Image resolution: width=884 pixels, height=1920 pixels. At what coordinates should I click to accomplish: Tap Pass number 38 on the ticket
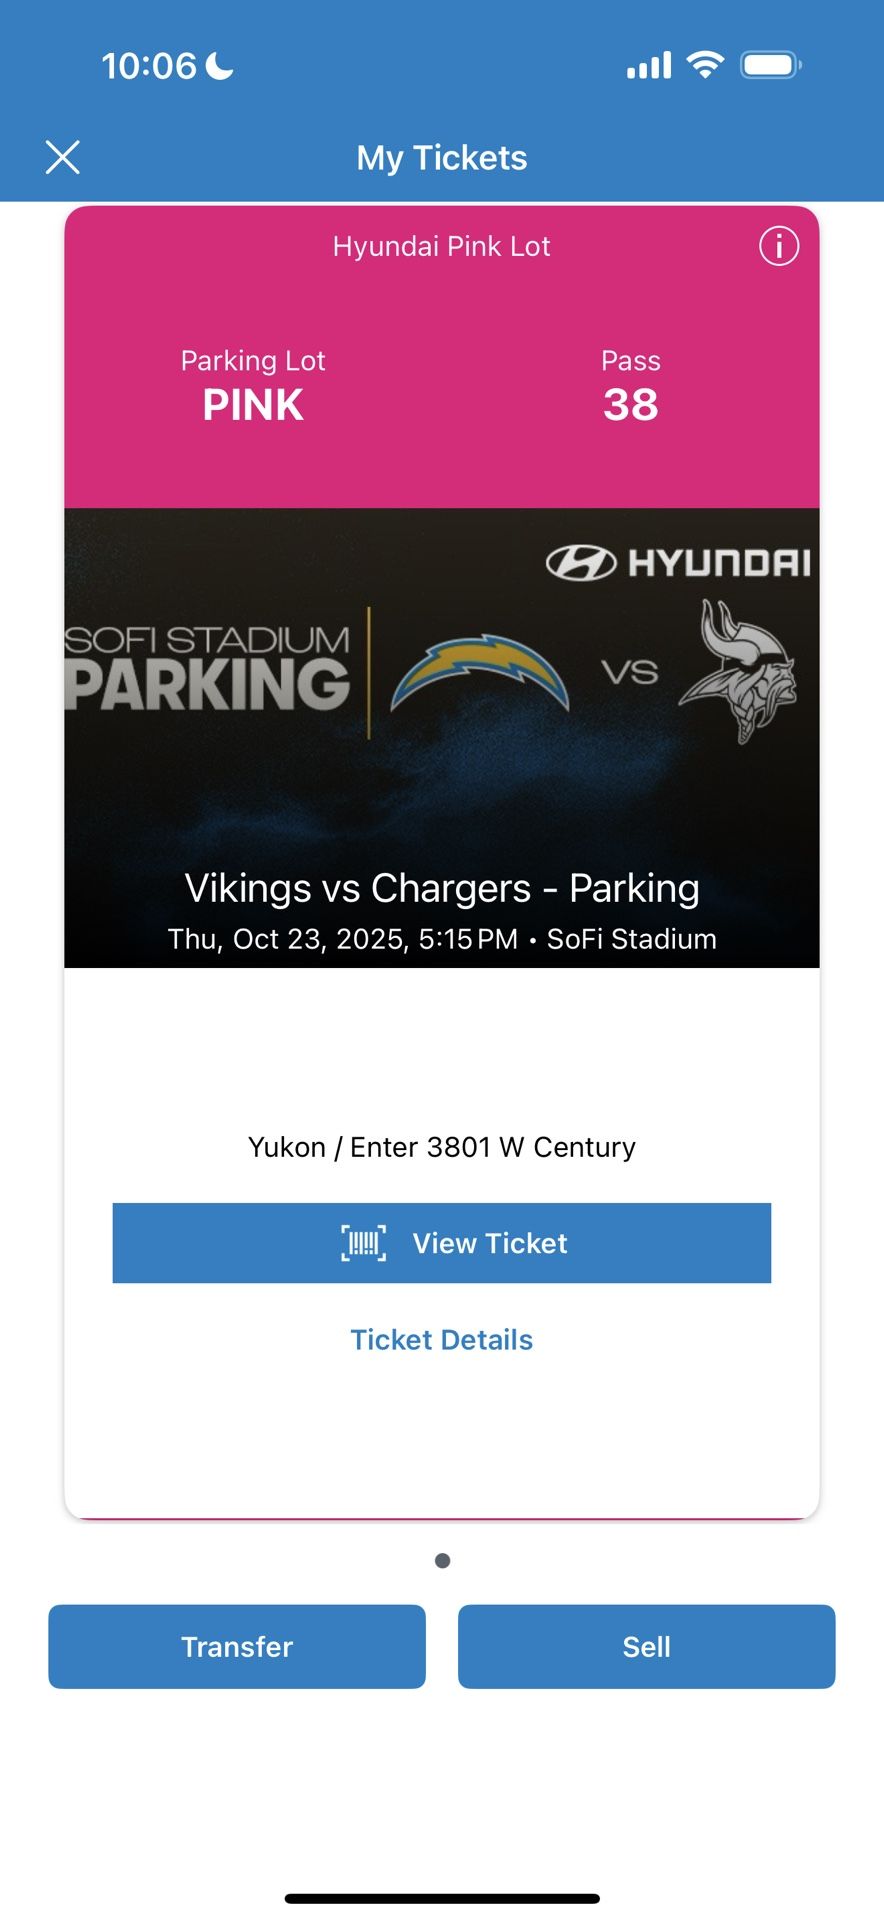pos(631,405)
